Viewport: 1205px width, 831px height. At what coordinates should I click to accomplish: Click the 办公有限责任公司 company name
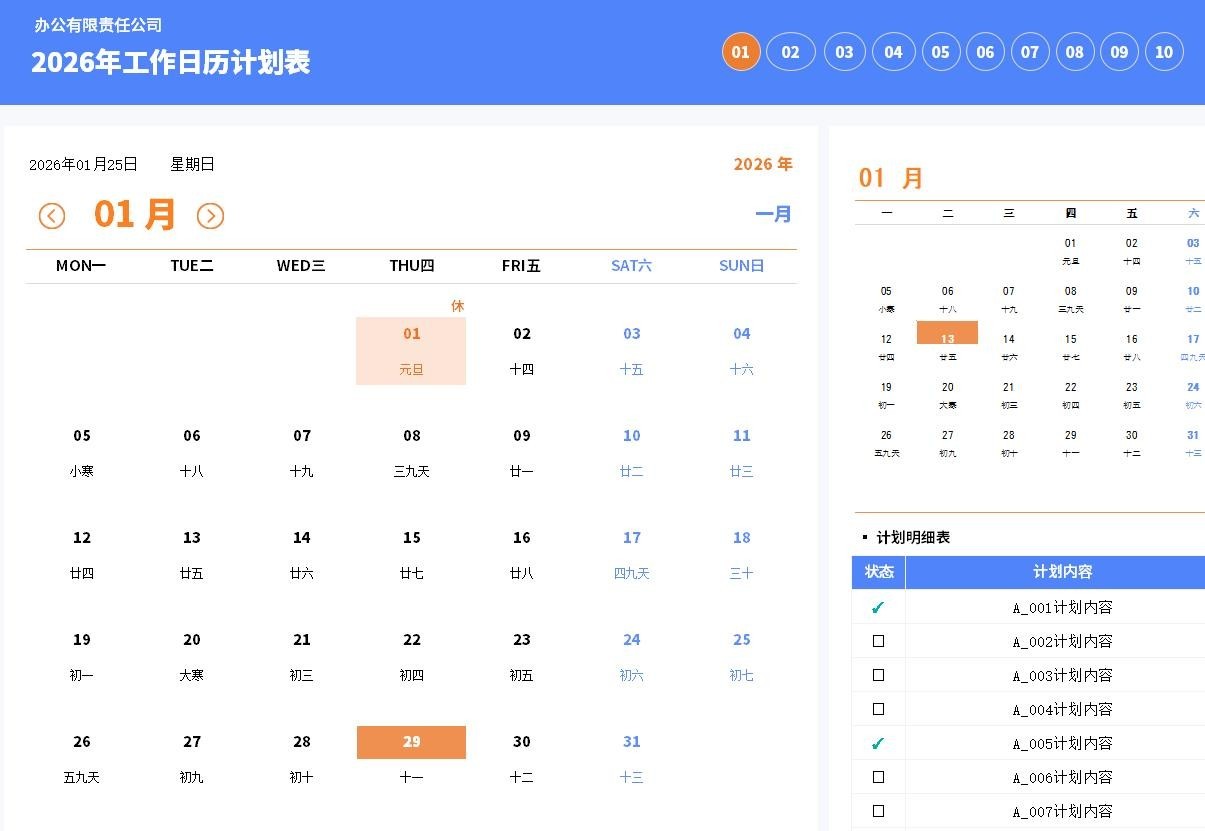coord(98,25)
